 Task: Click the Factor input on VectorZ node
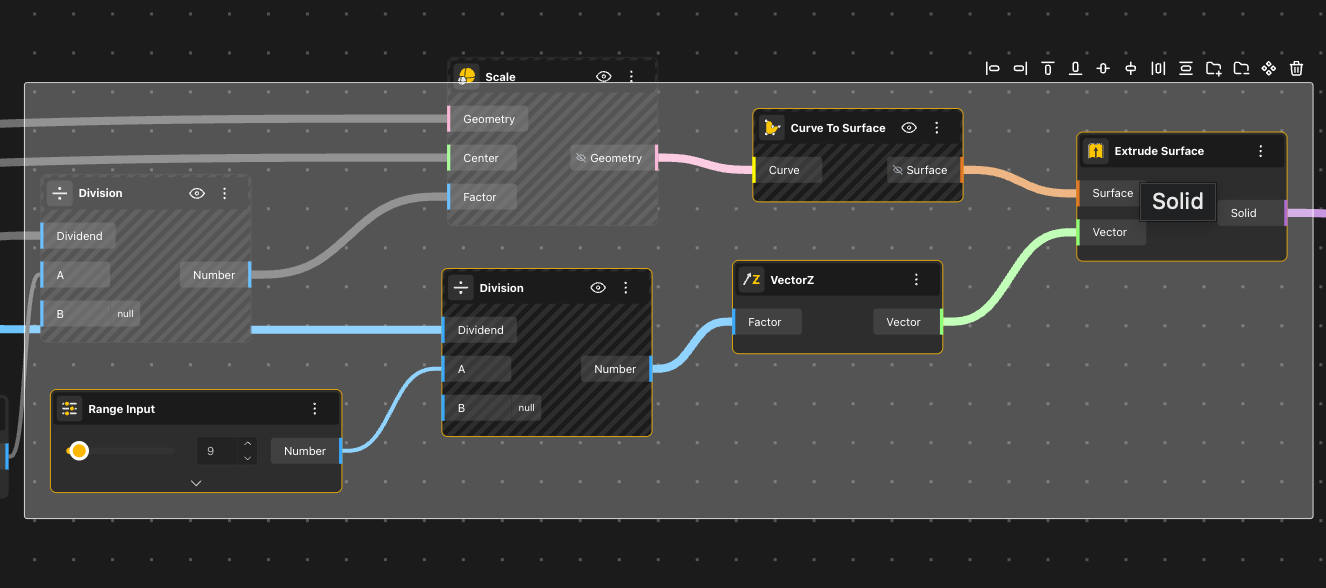tap(765, 322)
